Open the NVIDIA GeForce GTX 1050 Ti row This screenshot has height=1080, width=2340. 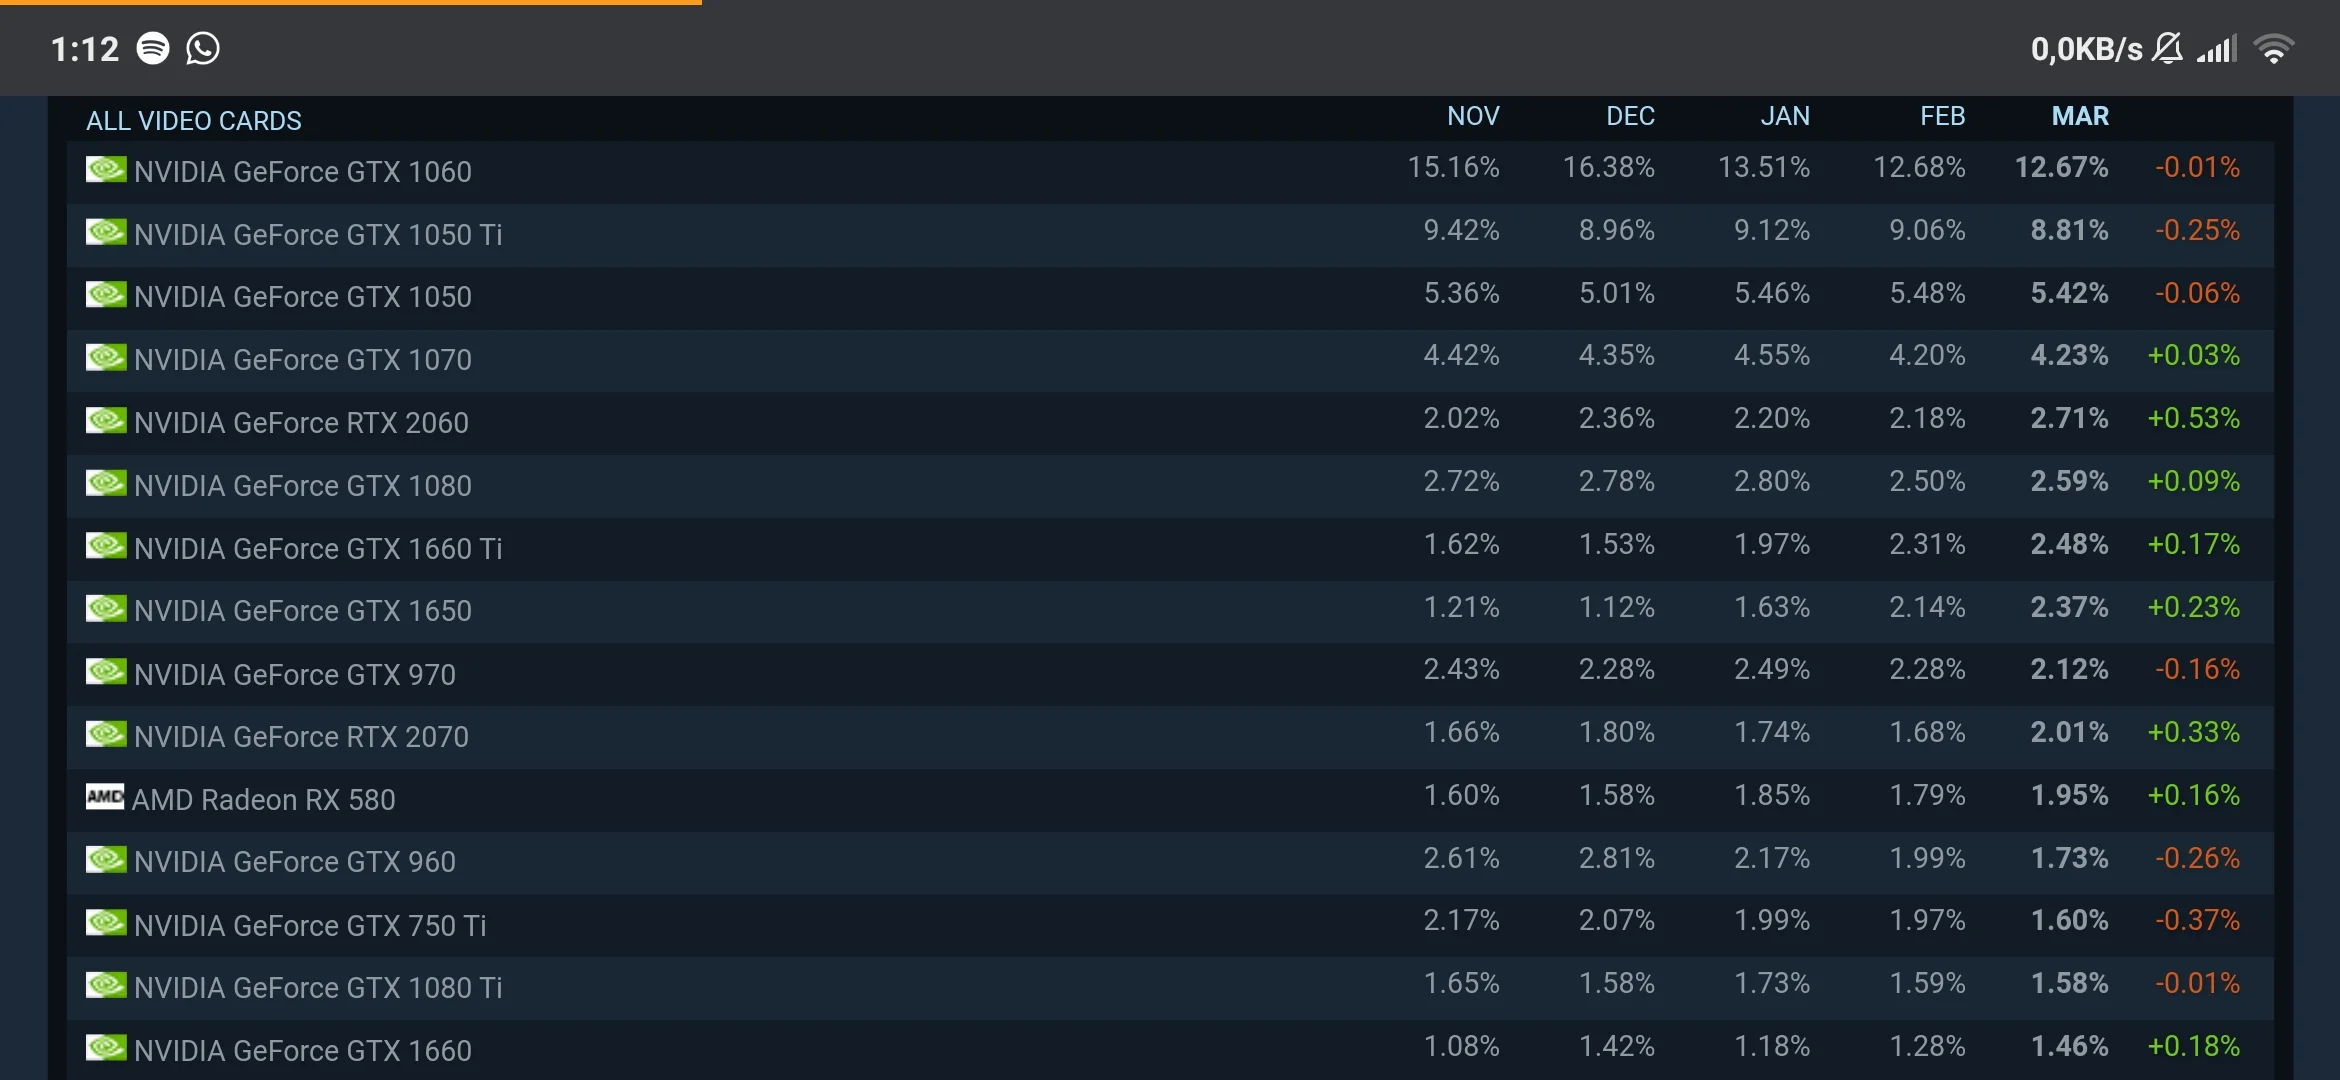318,235
